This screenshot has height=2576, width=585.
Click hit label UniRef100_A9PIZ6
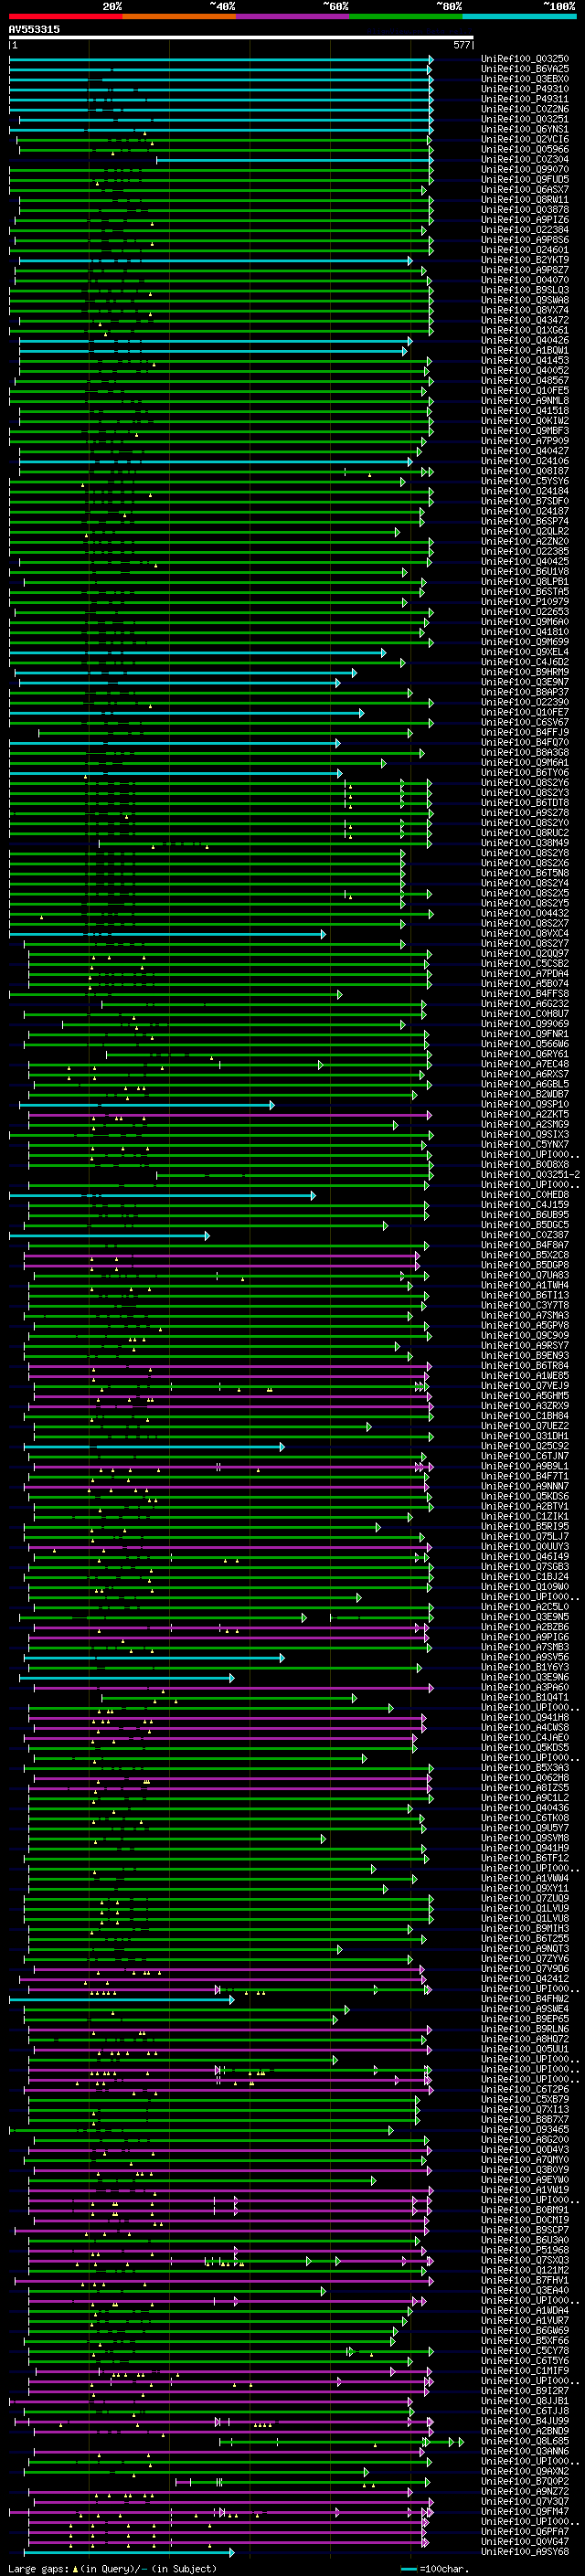525,220
